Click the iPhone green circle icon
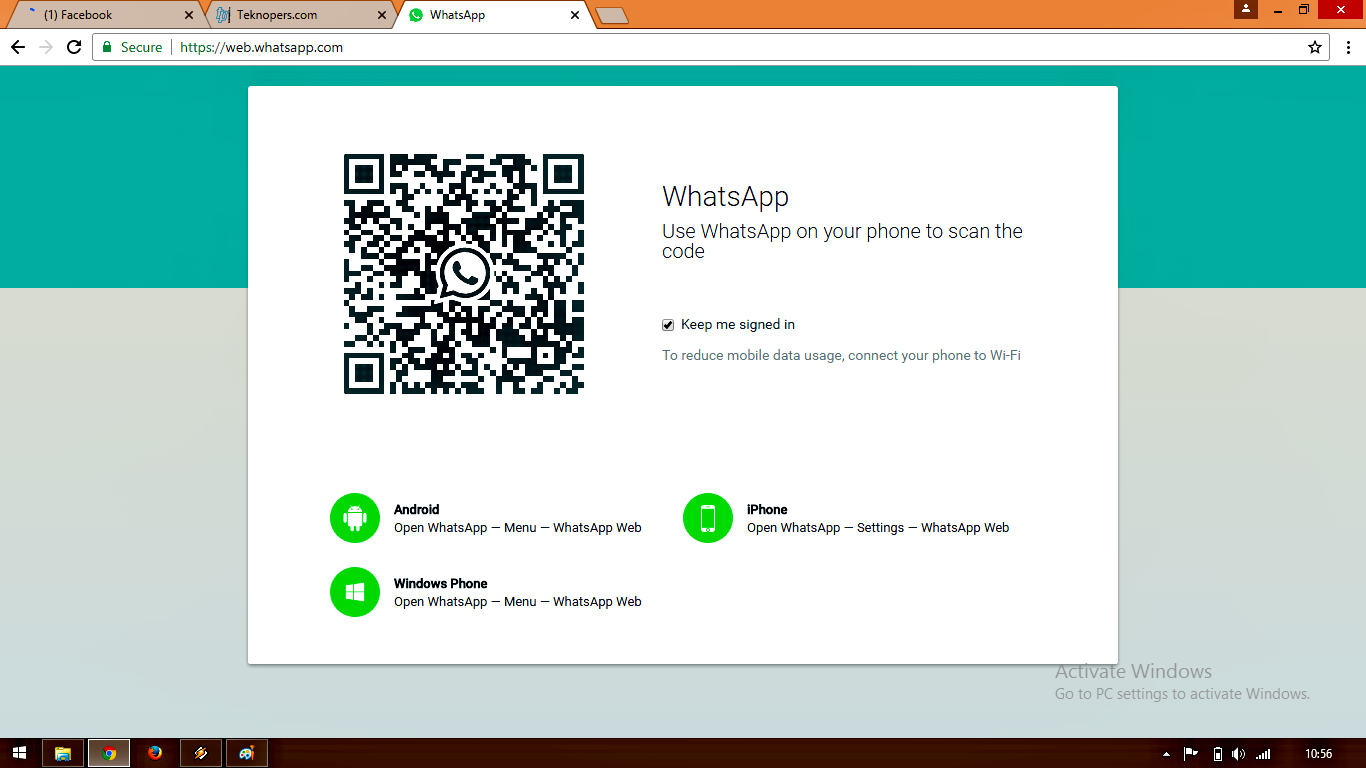 tap(708, 518)
